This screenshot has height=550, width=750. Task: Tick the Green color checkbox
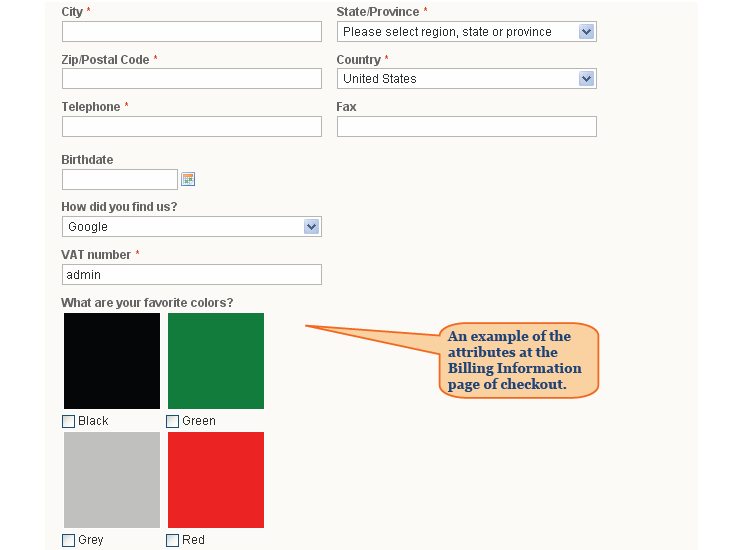172,421
